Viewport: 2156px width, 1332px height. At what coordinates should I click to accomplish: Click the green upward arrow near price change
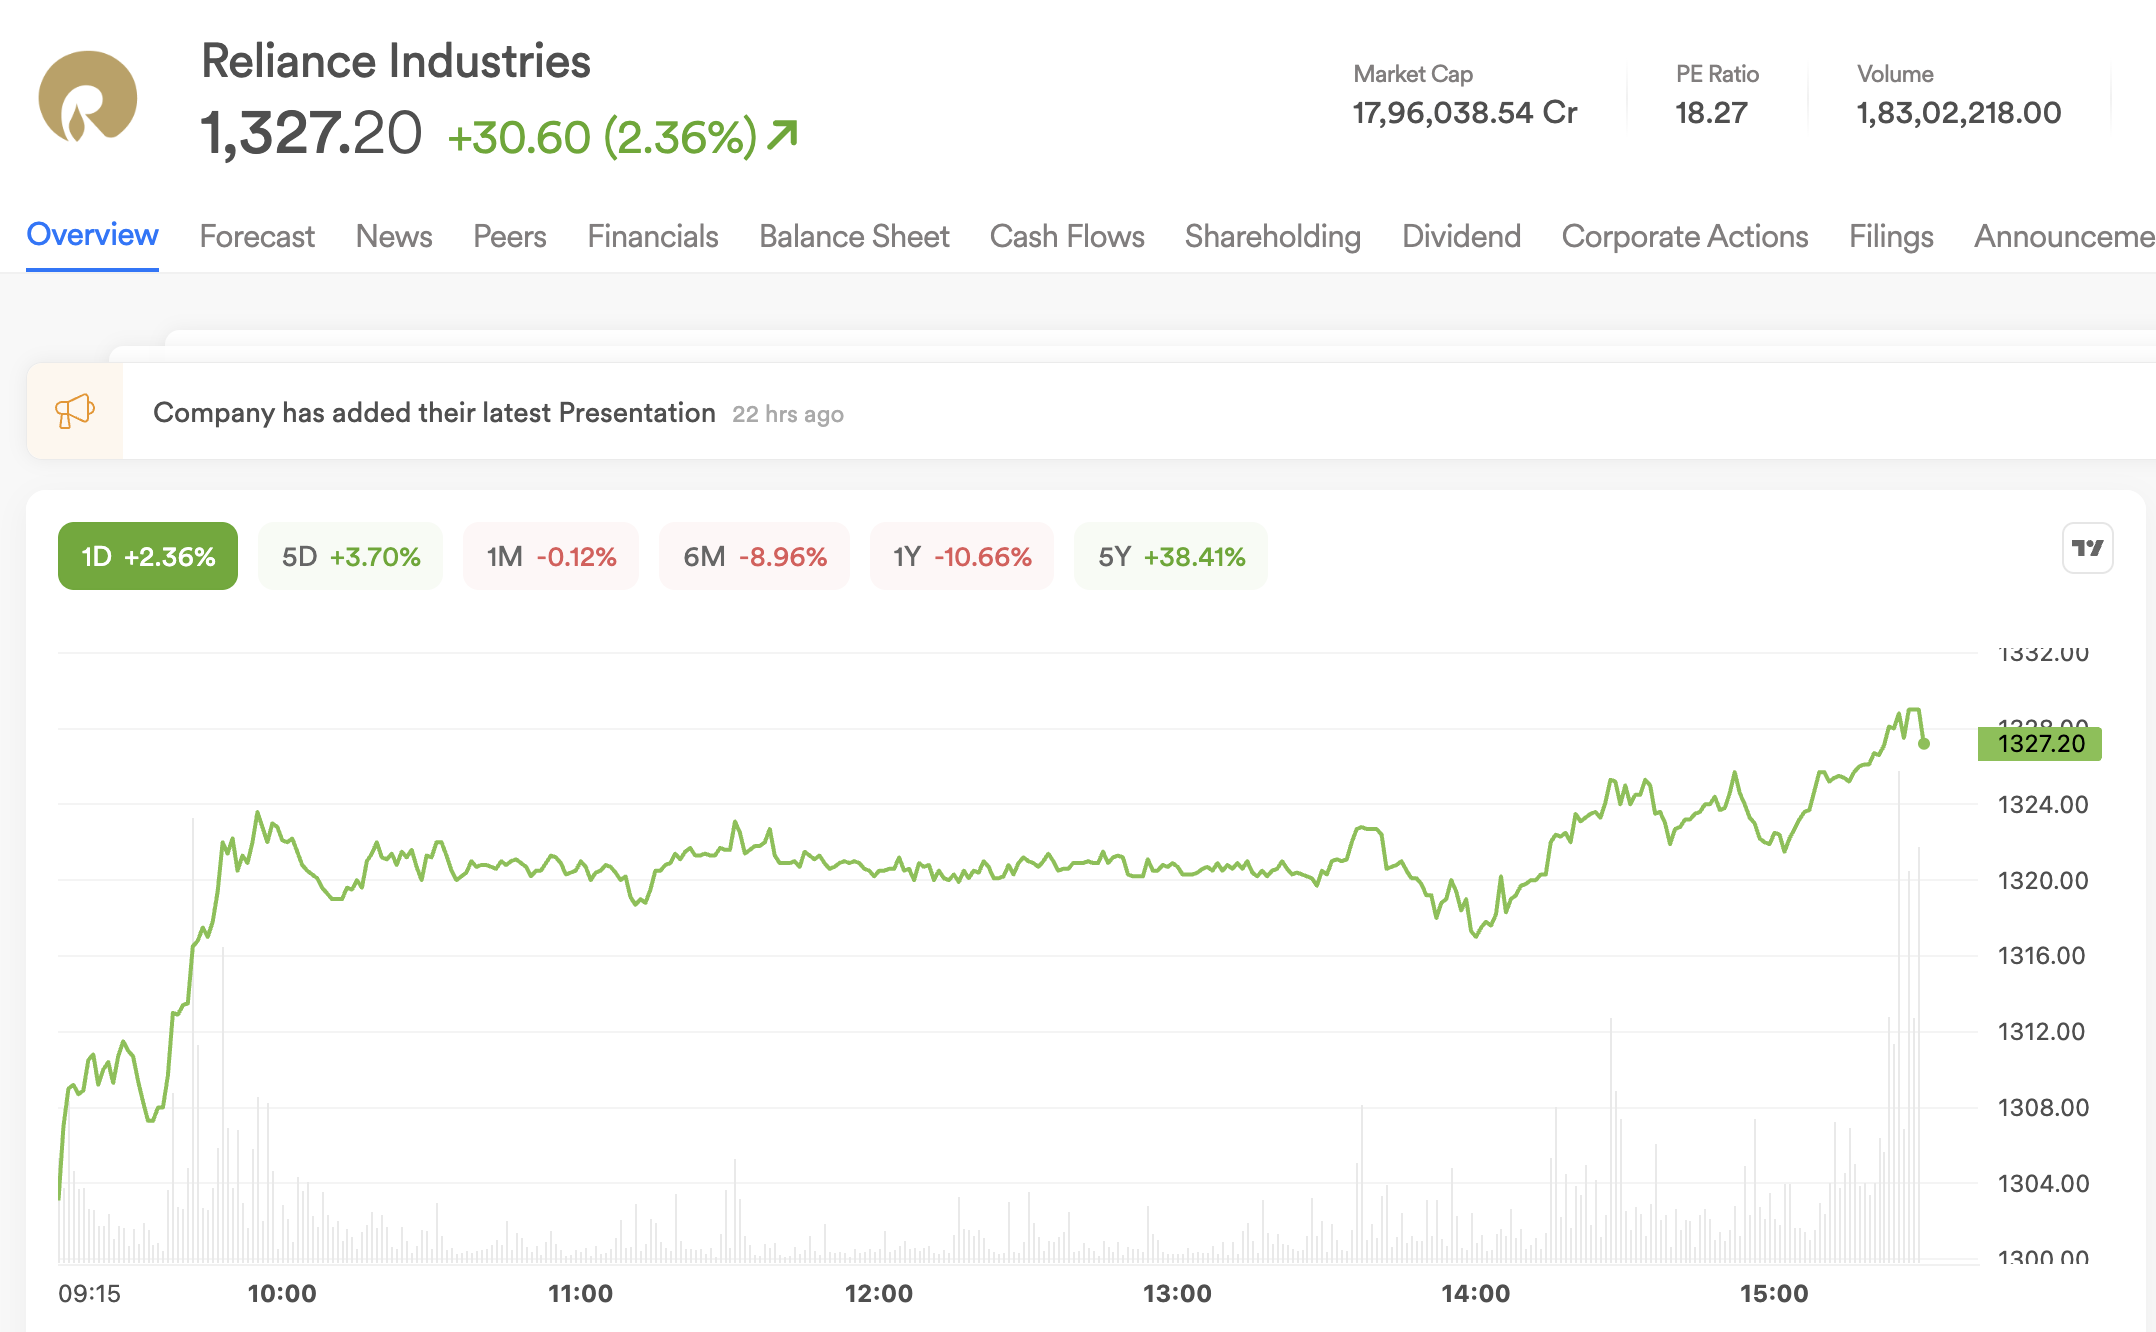(x=782, y=135)
